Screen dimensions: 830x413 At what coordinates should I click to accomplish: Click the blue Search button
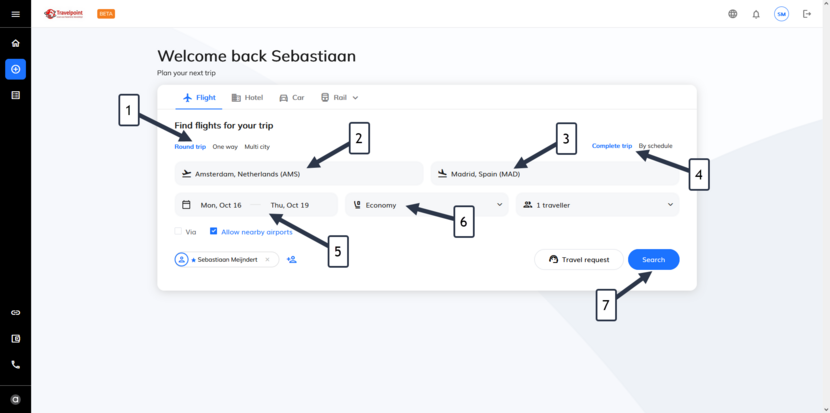pyautogui.click(x=654, y=259)
